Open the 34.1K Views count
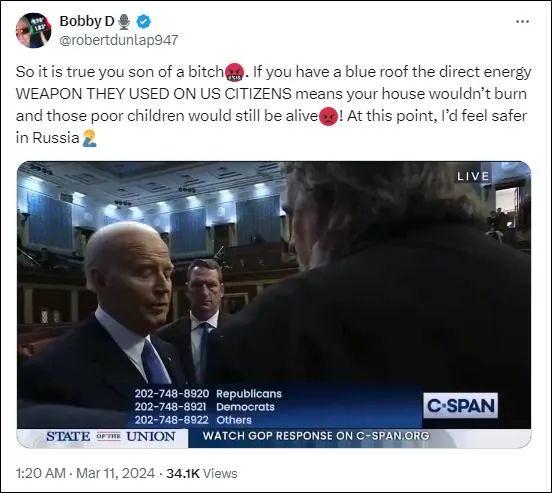This screenshot has height=493, width=552. click(202, 473)
